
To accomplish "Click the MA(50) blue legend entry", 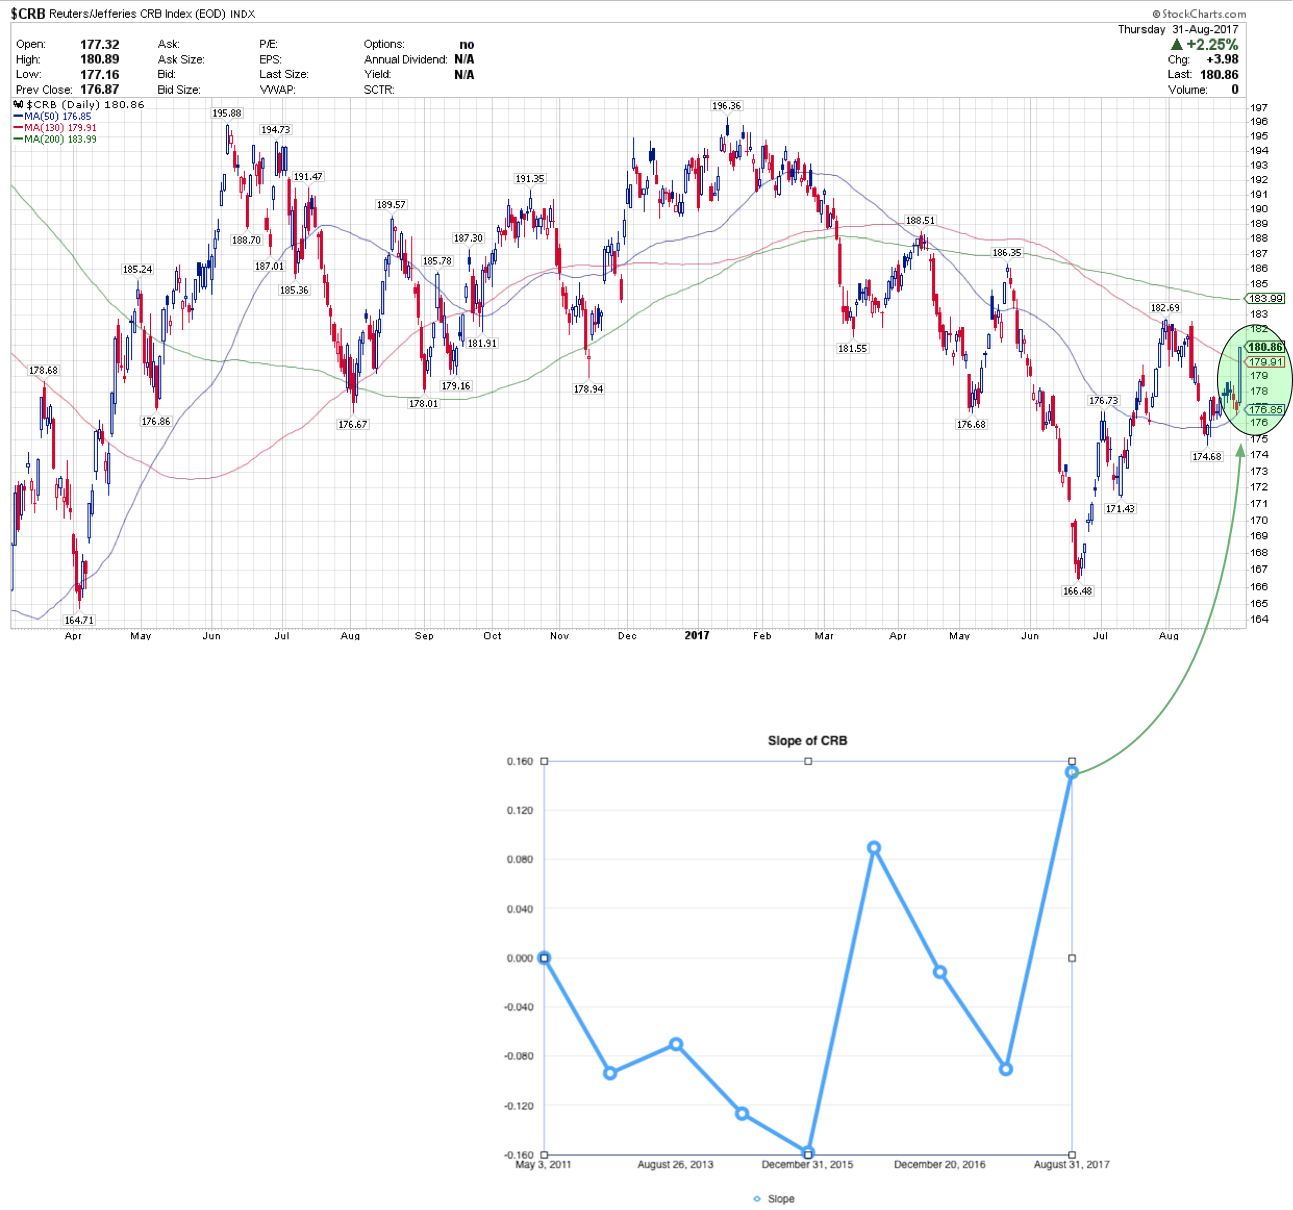I will (x=56, y=117).
